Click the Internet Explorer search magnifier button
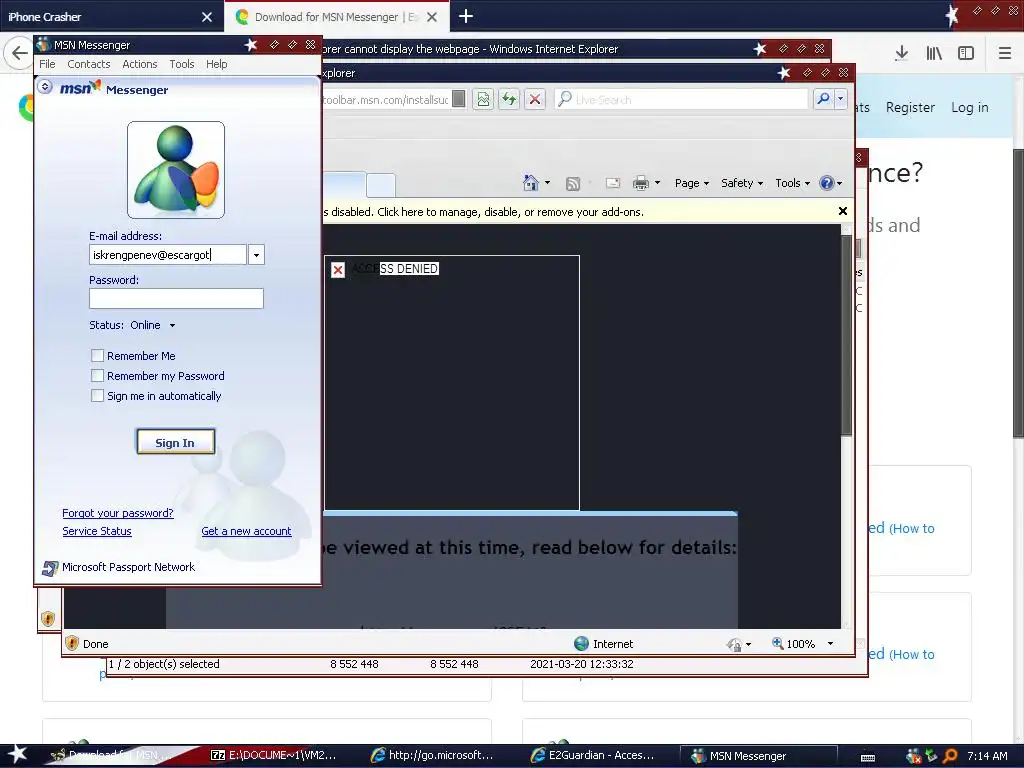The width and height of the screenshot is (1024, 768). pyautogui.click(x=823, y=99)
